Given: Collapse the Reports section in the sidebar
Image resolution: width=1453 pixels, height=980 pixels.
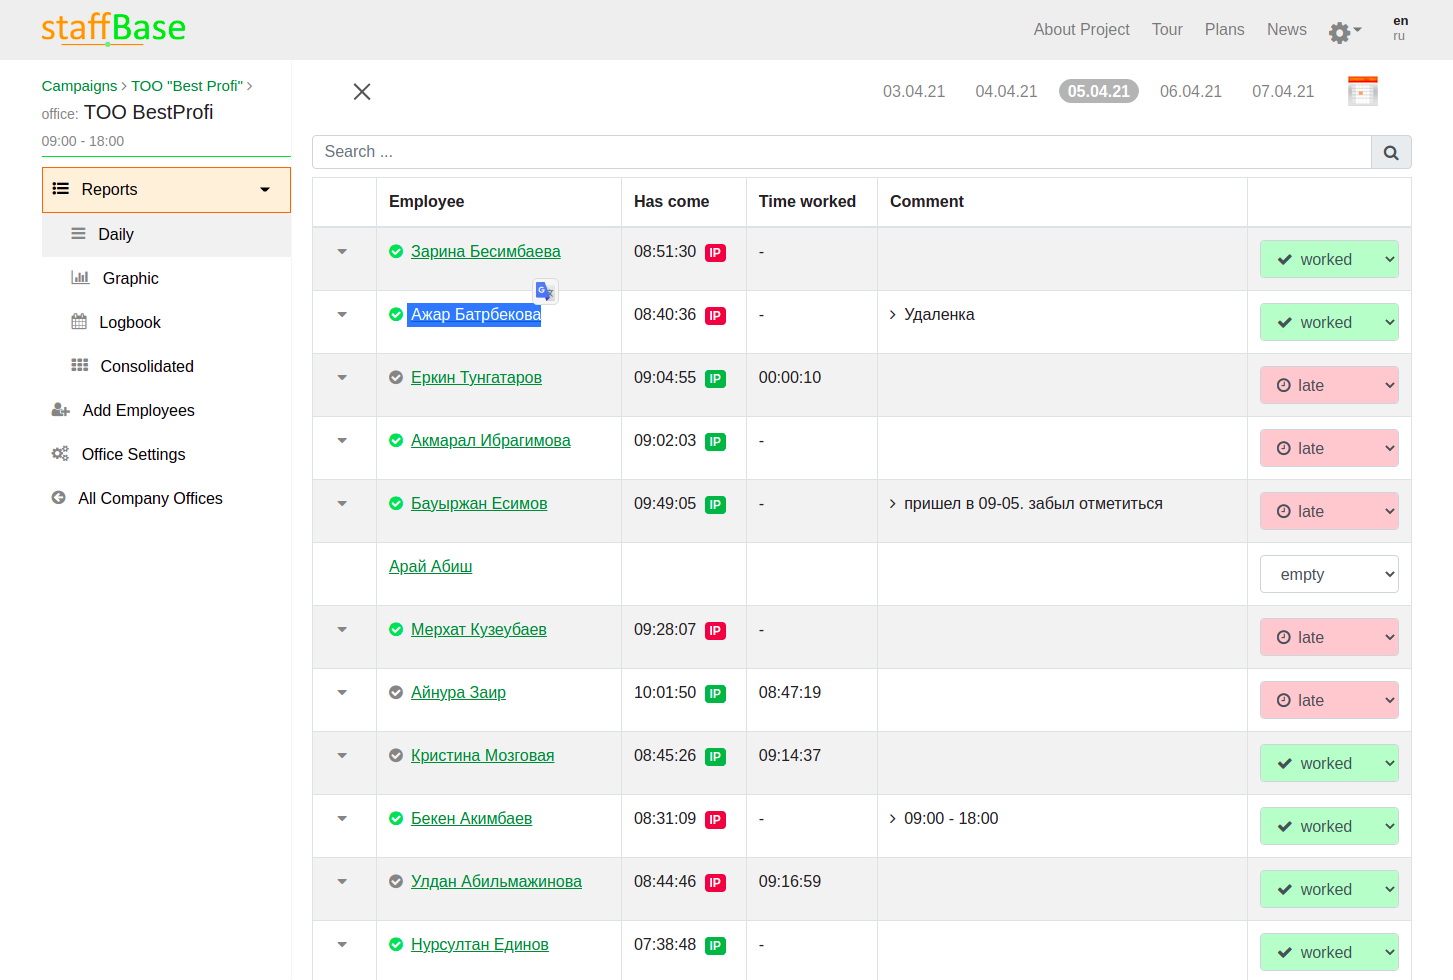Looking at the screenshot, I should pyautogui.click(x=264, y=189).
